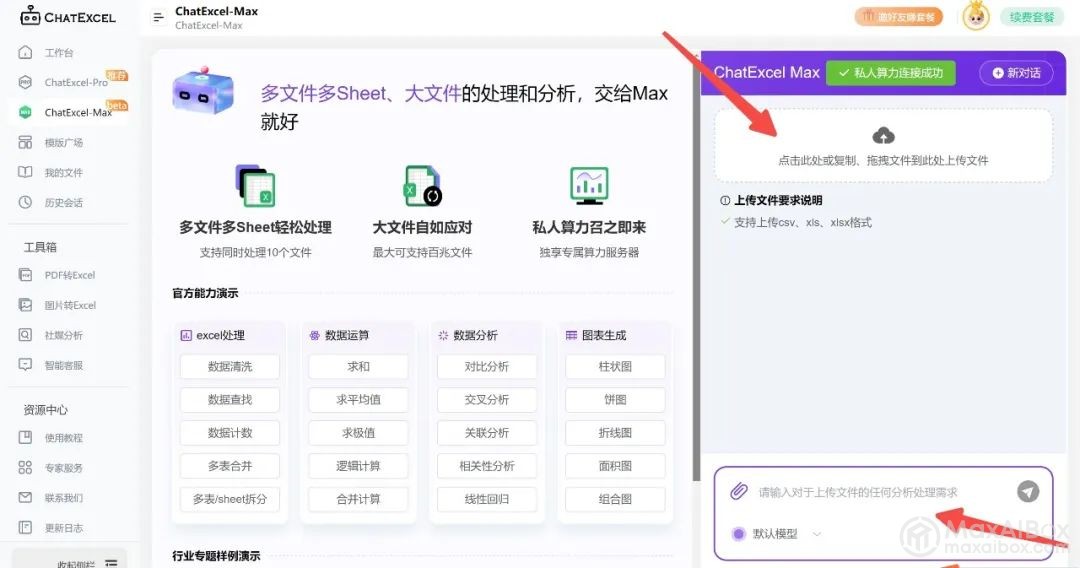
Task: Click the 折线图 demo button
Action: point(615,433)
